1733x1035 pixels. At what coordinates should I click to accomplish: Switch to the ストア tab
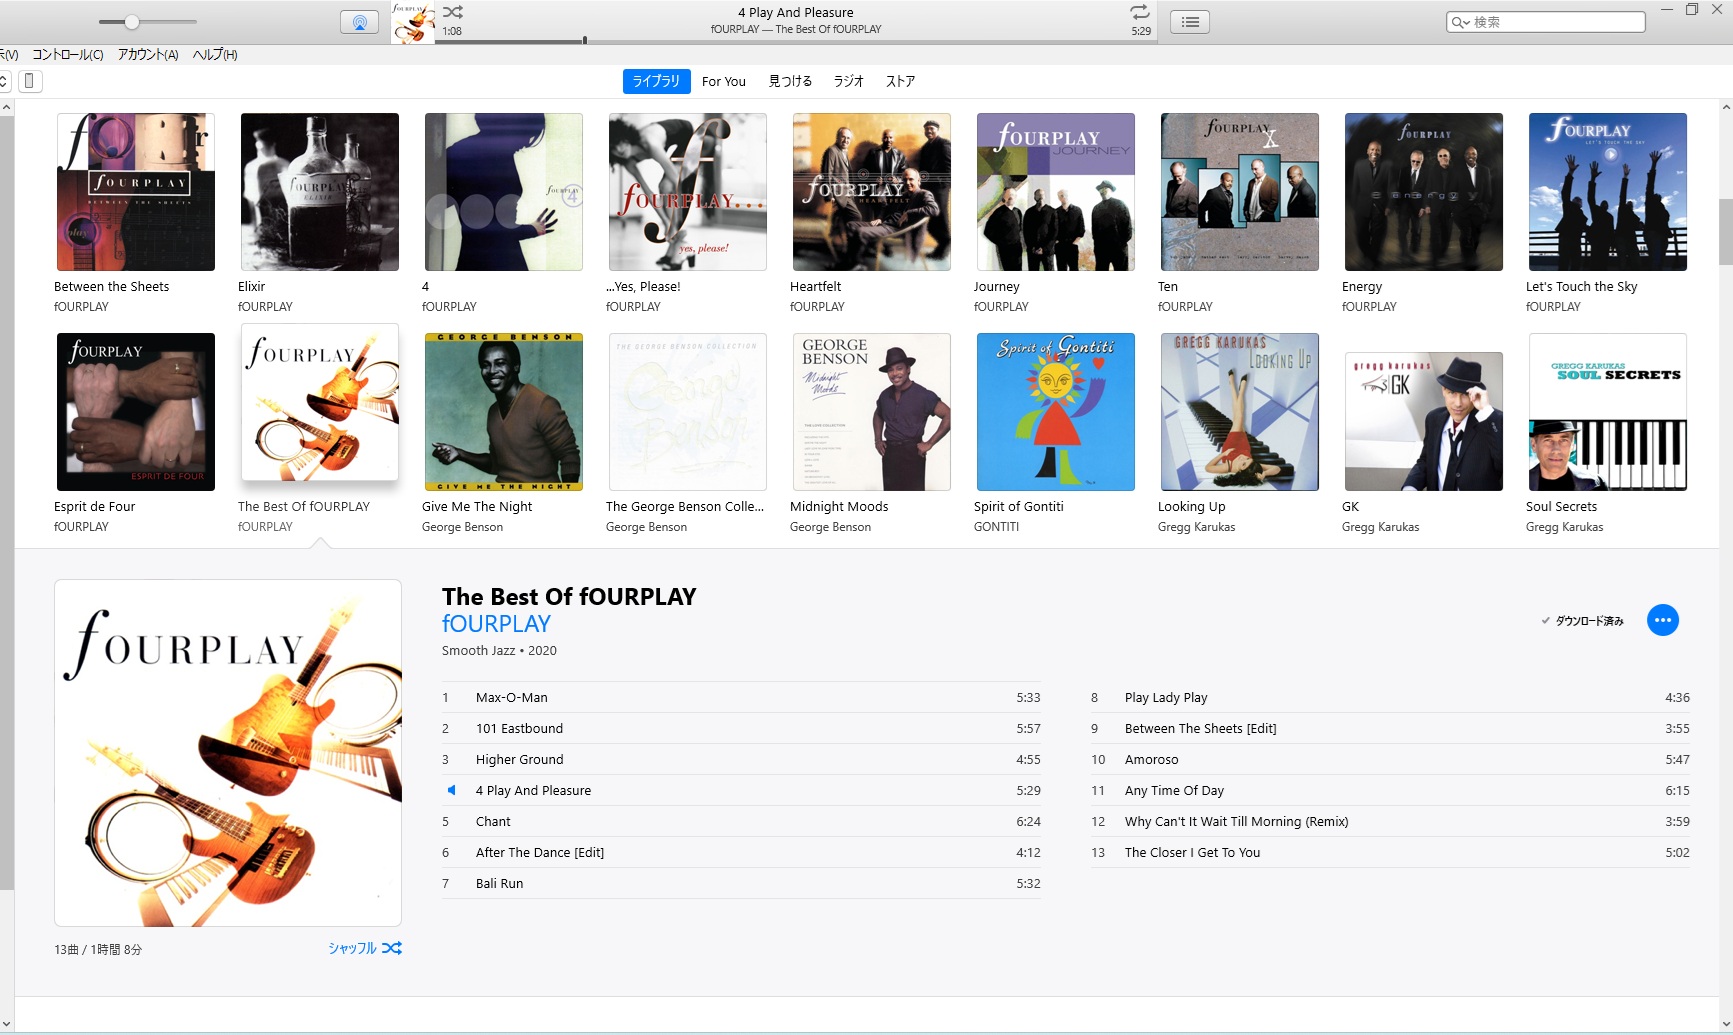[x=900, y=82]
